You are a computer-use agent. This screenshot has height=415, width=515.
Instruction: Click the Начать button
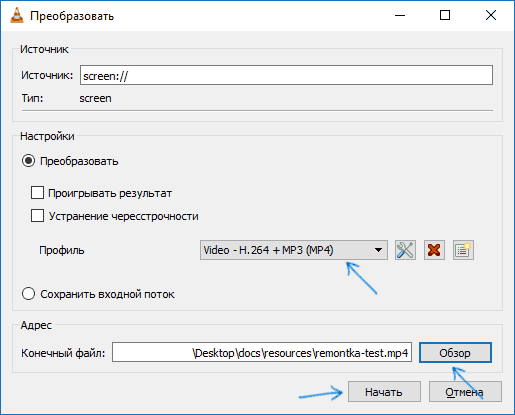click(384, 392)
